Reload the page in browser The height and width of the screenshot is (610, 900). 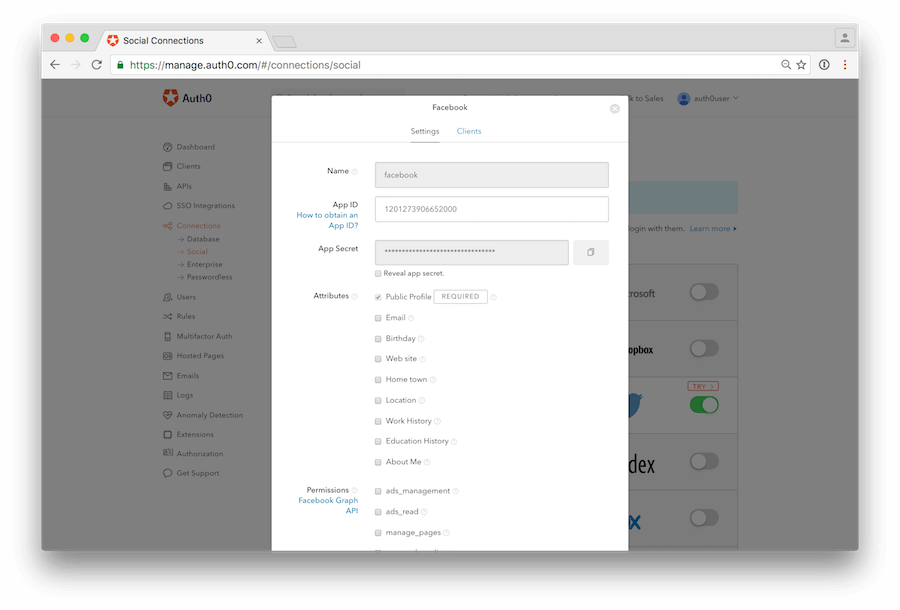pos(97,65)
